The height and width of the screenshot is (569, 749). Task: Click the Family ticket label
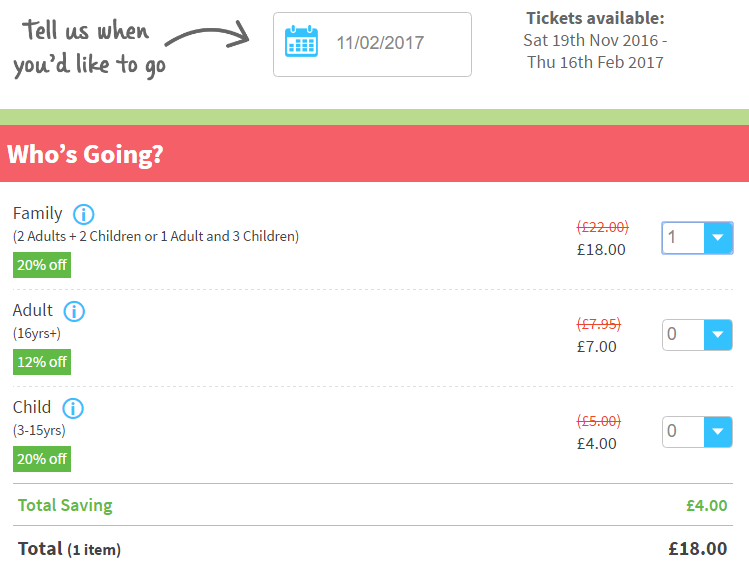coord(38,214)
